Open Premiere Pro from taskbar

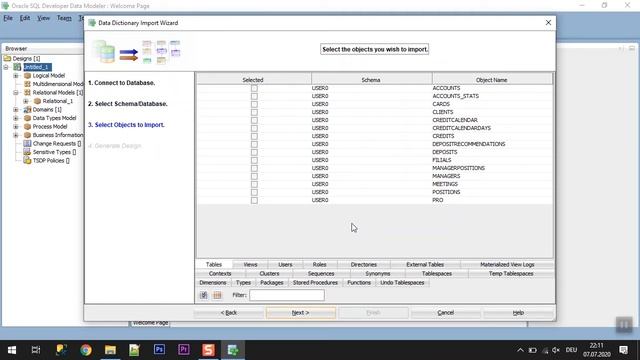pyautogui.click(x=184, y=350)
